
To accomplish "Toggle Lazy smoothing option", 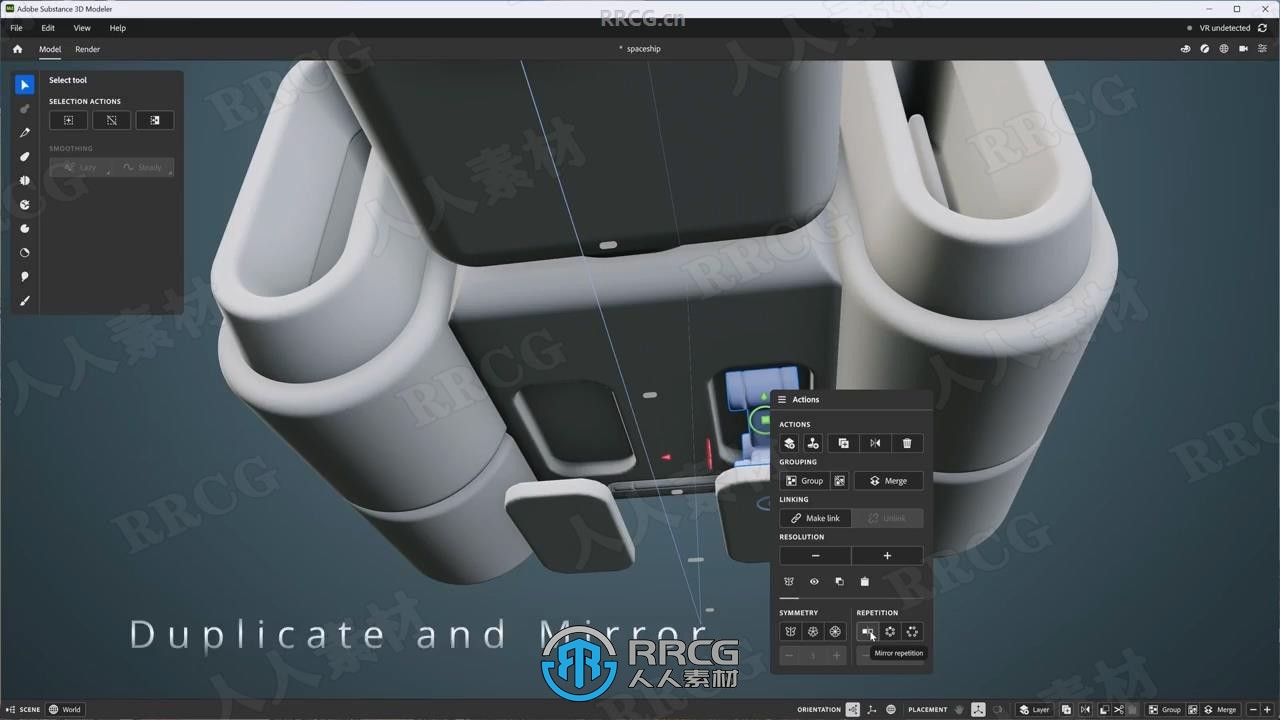I will tap(80, 168).
